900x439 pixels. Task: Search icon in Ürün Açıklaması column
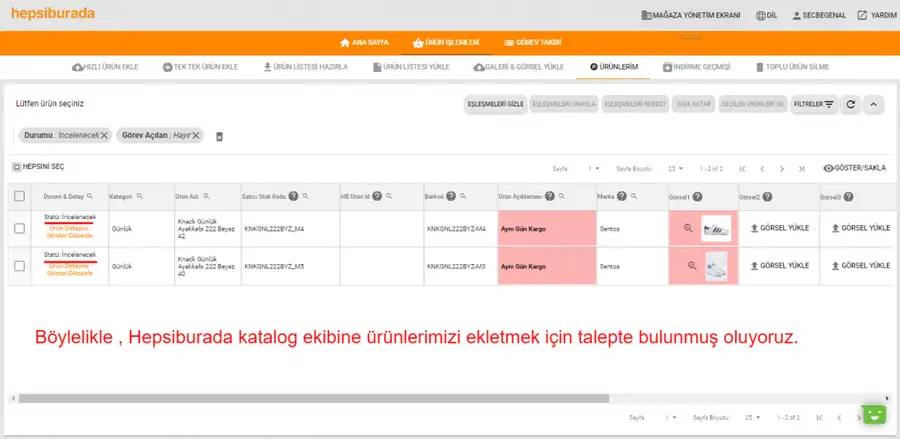(x=562, y=196)
